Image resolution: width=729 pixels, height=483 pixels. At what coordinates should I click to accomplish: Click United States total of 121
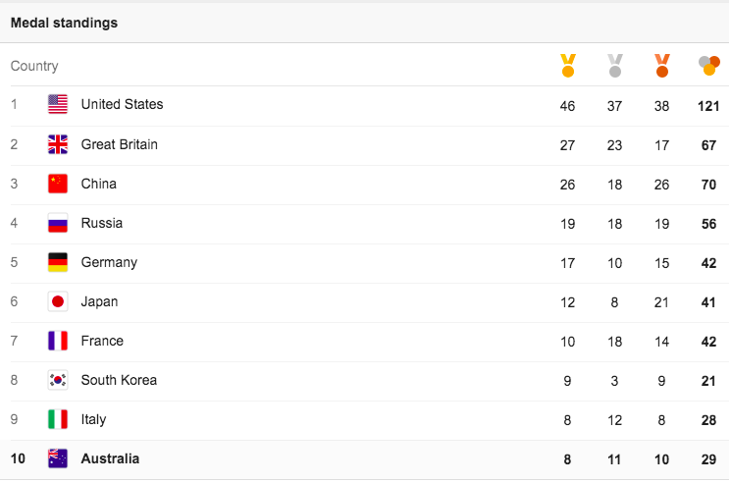click(709, 106)
